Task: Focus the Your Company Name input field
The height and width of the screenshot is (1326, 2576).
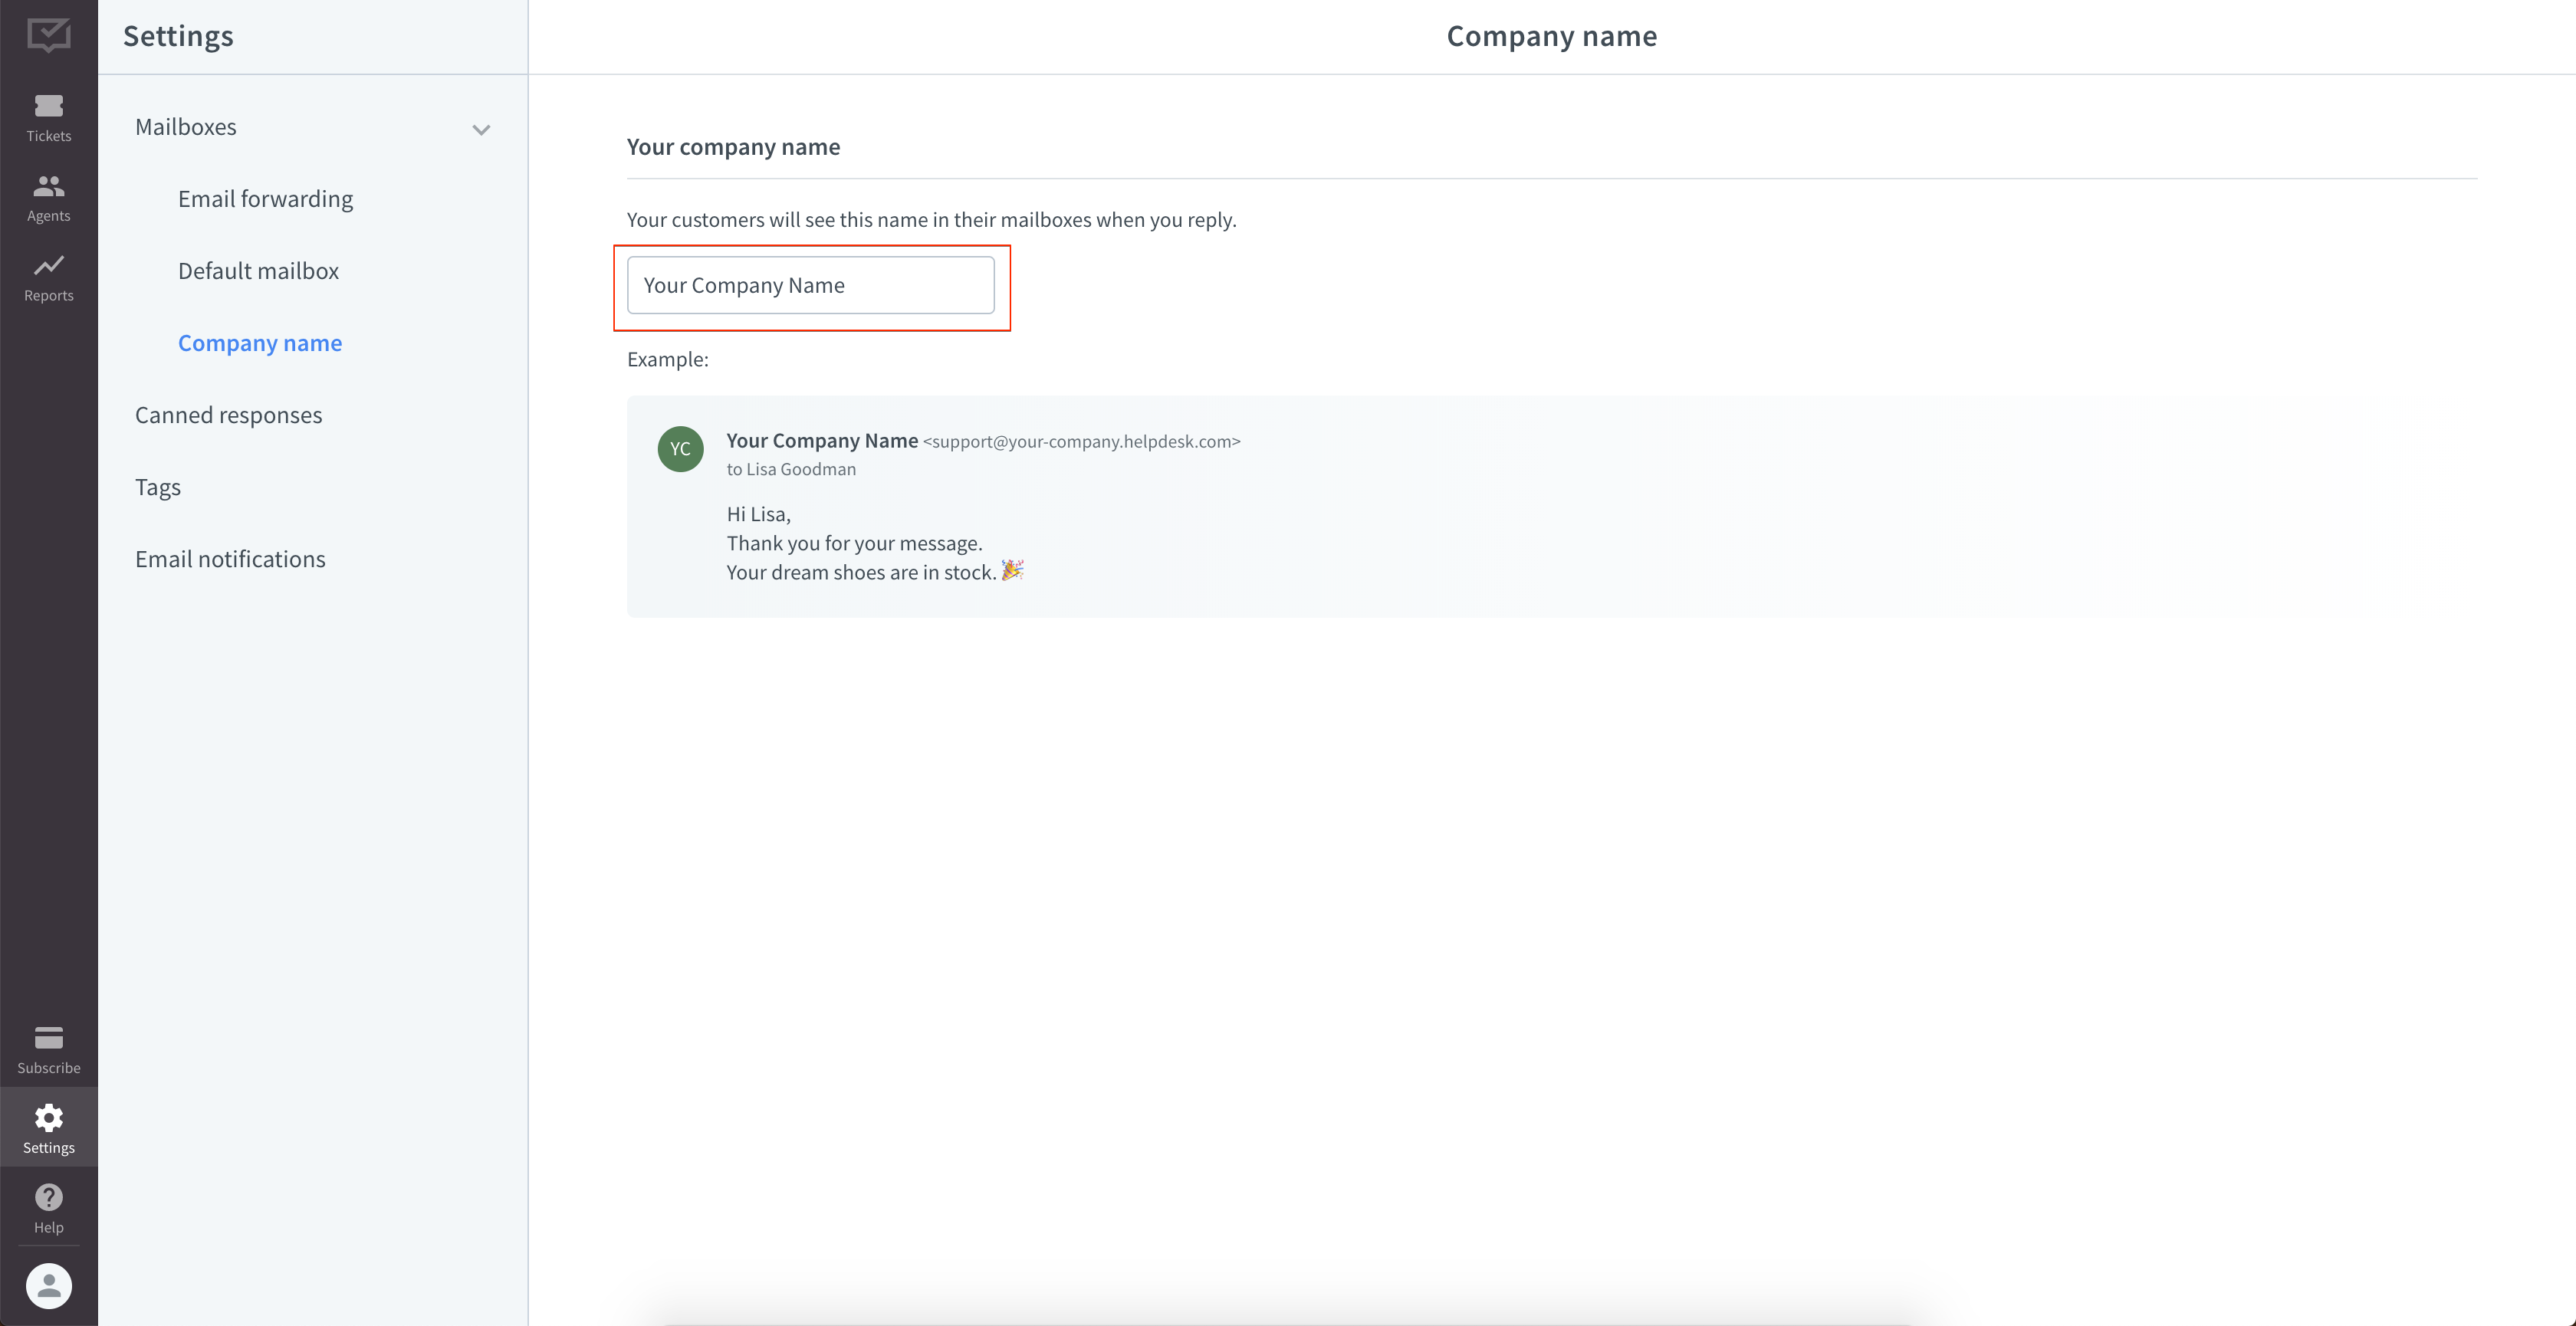Action: pos(810,285)
